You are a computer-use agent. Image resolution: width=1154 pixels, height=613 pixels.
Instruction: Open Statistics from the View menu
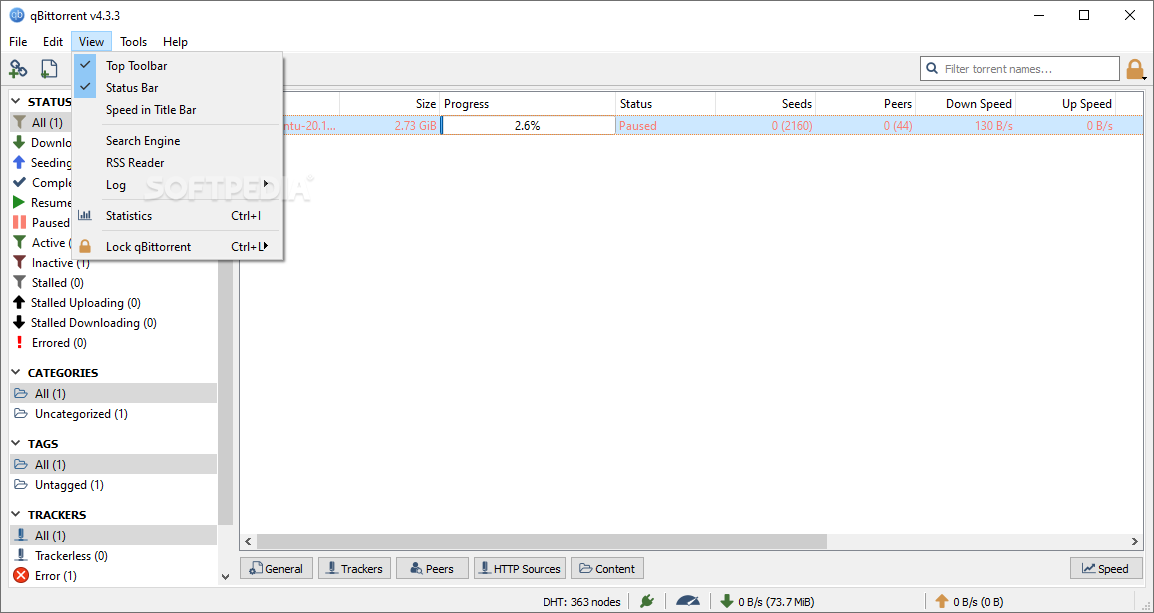pos(177,216)
